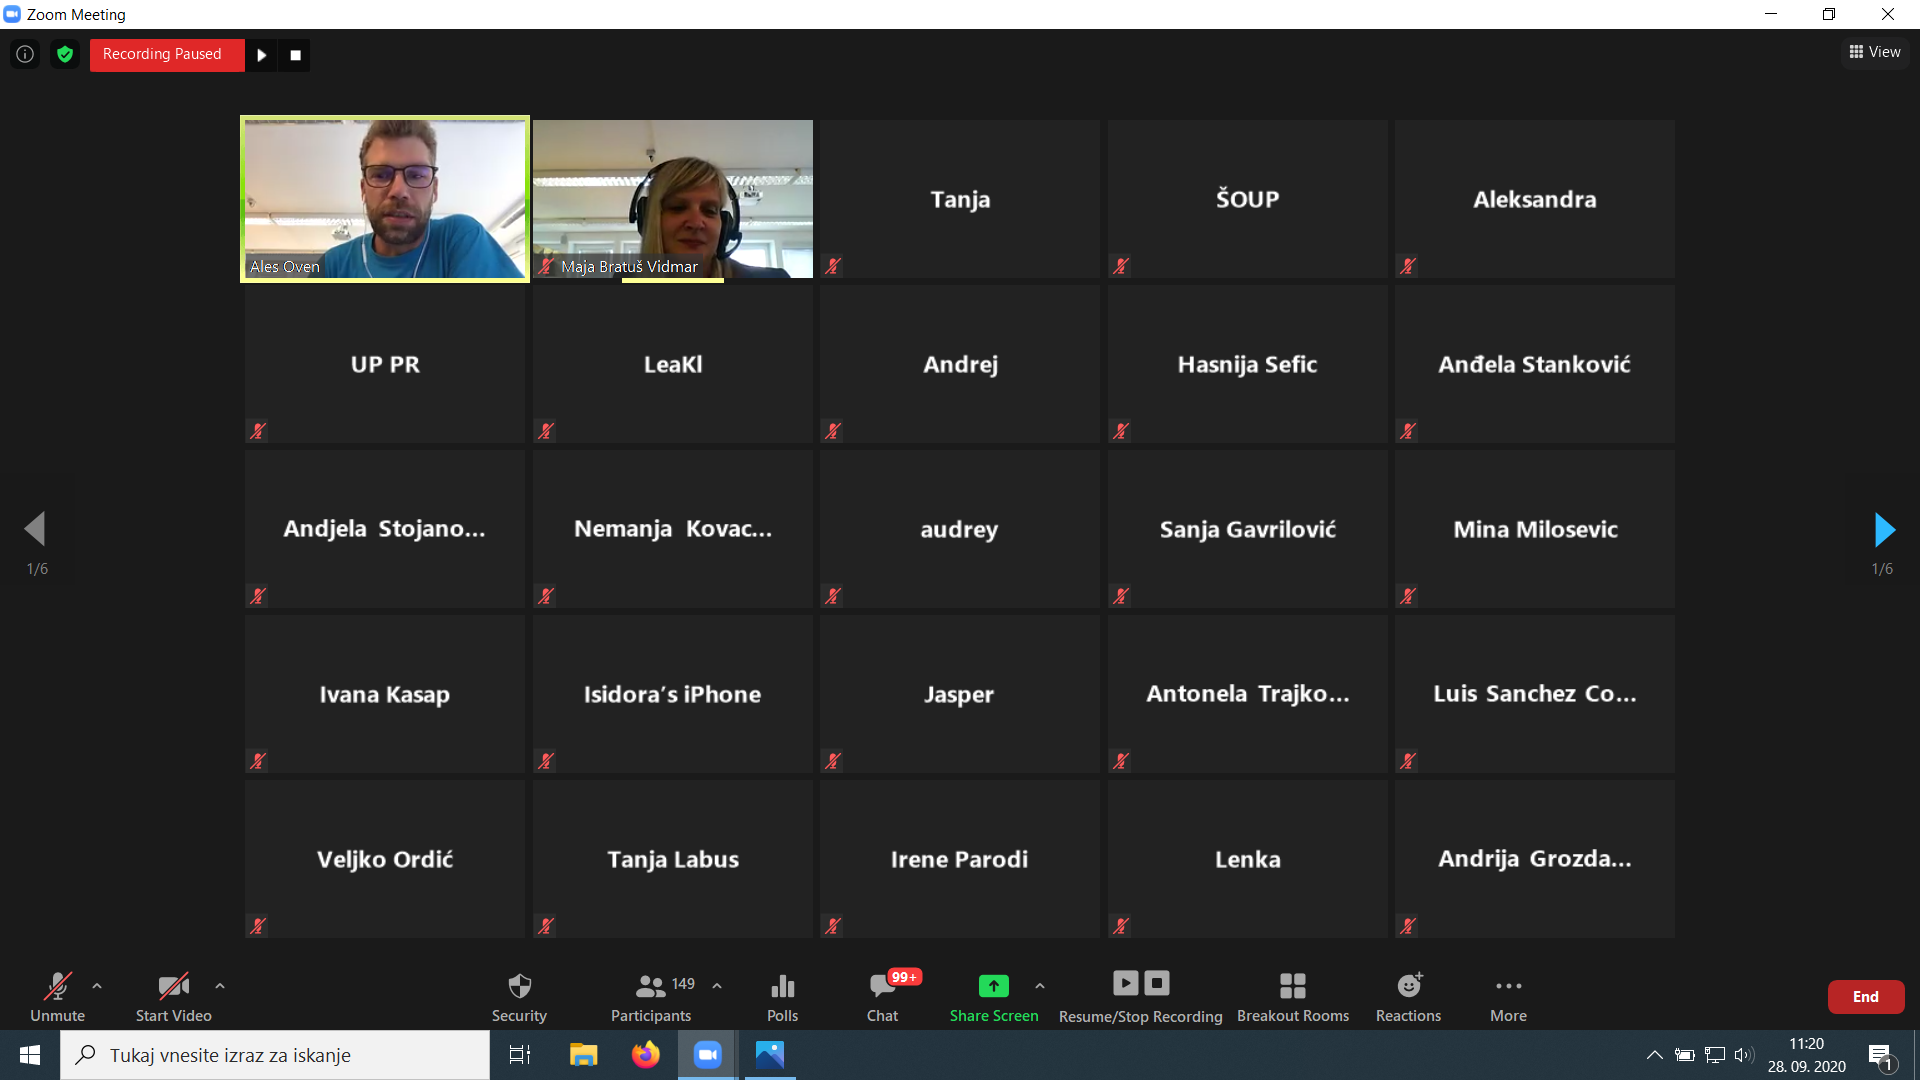Open the View layout menu
Image resolution: width=1920 pixels, height=1080 pixels.
[x=1875, y=52]
